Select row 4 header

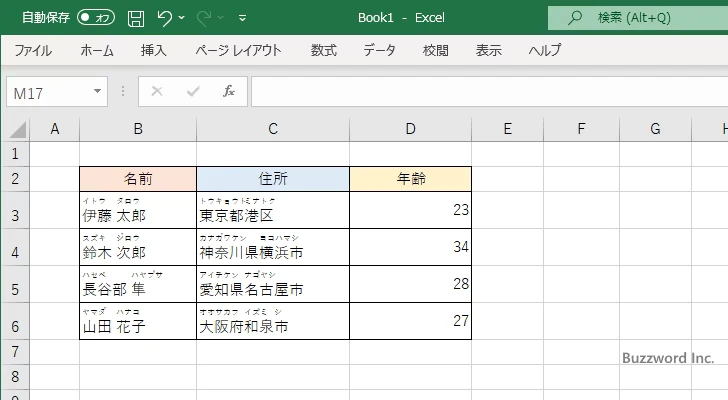coord(15,247)
